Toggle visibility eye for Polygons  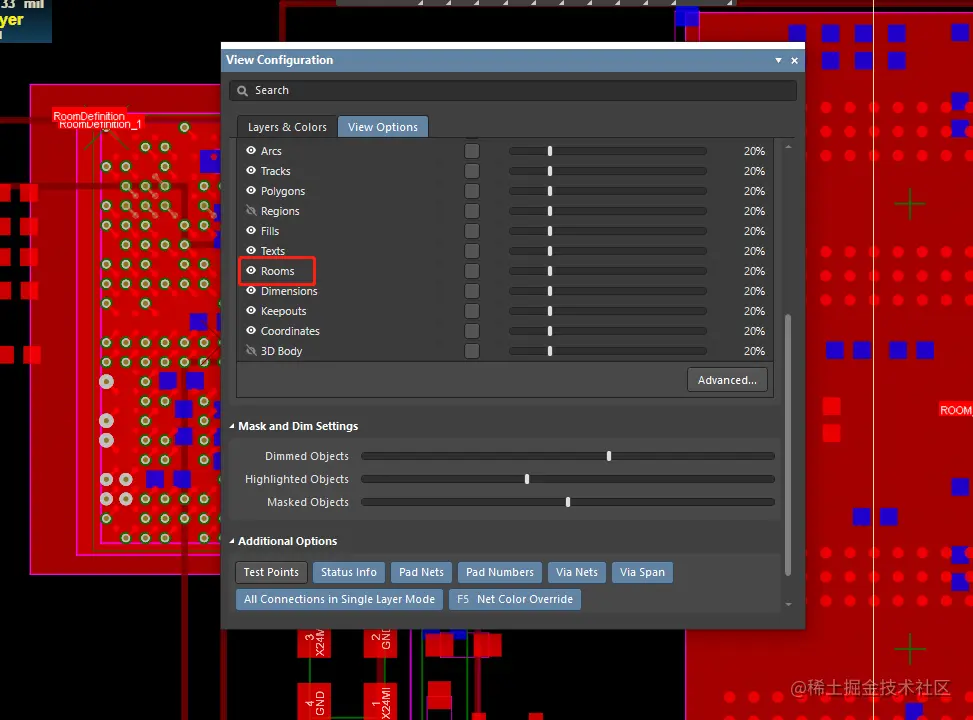(x=251, y=191)
